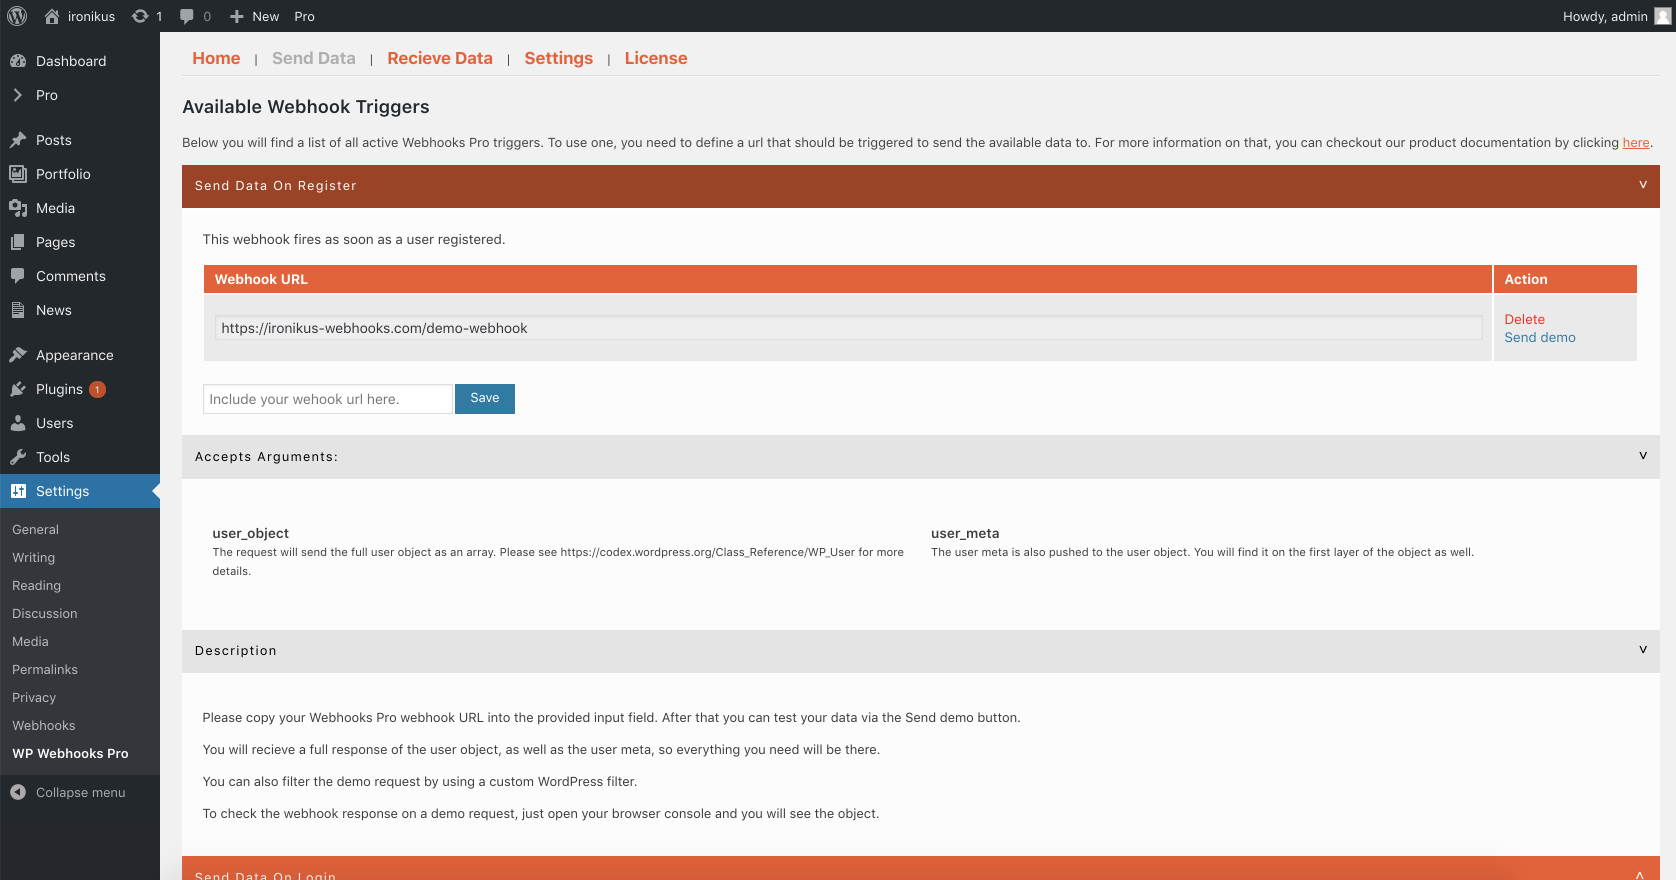Image resolution: width=1676 pixels, height=880 pixels.
Task: Switch to the Settings tab
Action: pos(559,58)
